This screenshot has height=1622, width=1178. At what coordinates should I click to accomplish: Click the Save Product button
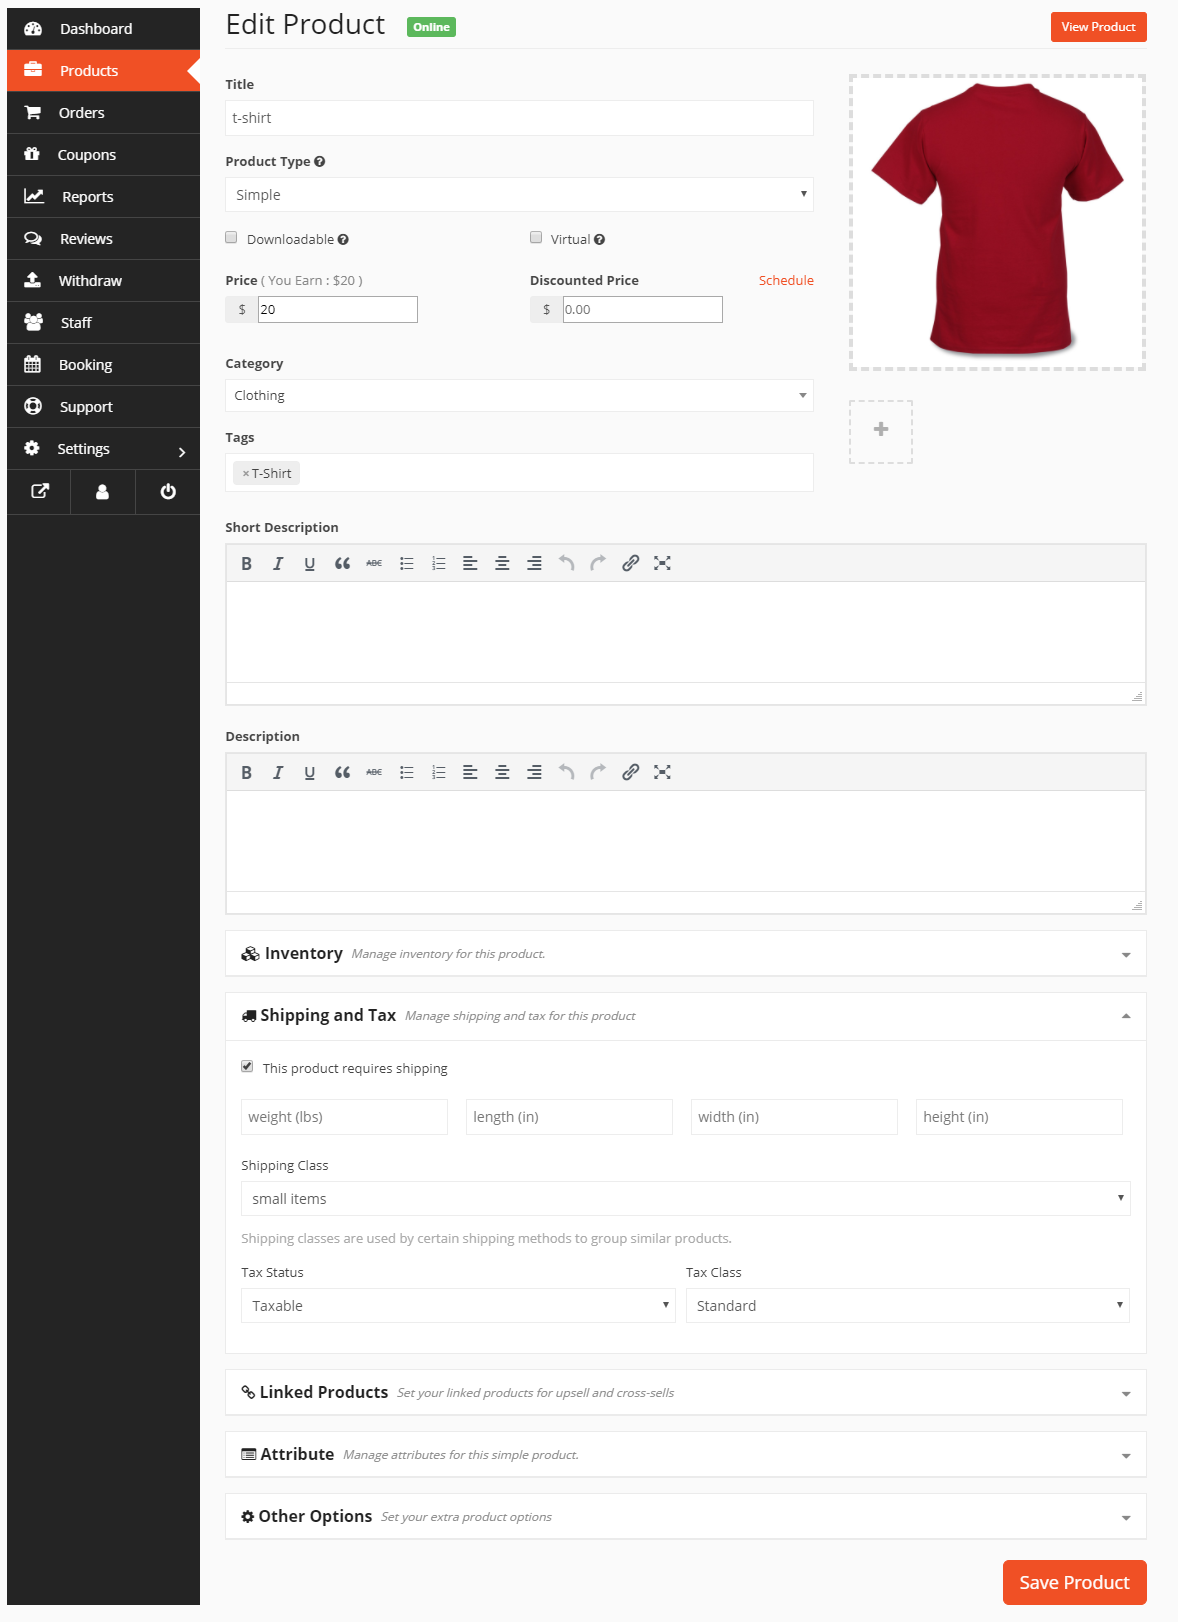coord(1074,1583)
